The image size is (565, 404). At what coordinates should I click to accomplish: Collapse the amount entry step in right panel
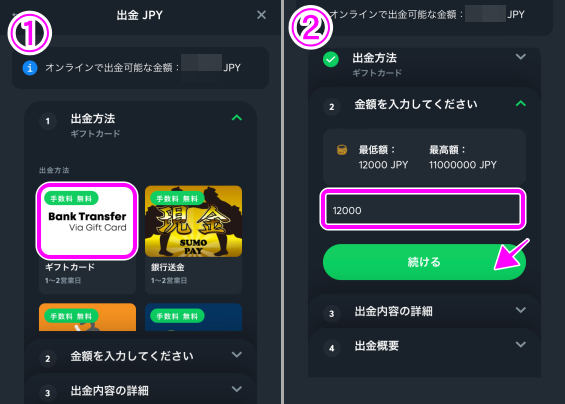pos(521,104)
